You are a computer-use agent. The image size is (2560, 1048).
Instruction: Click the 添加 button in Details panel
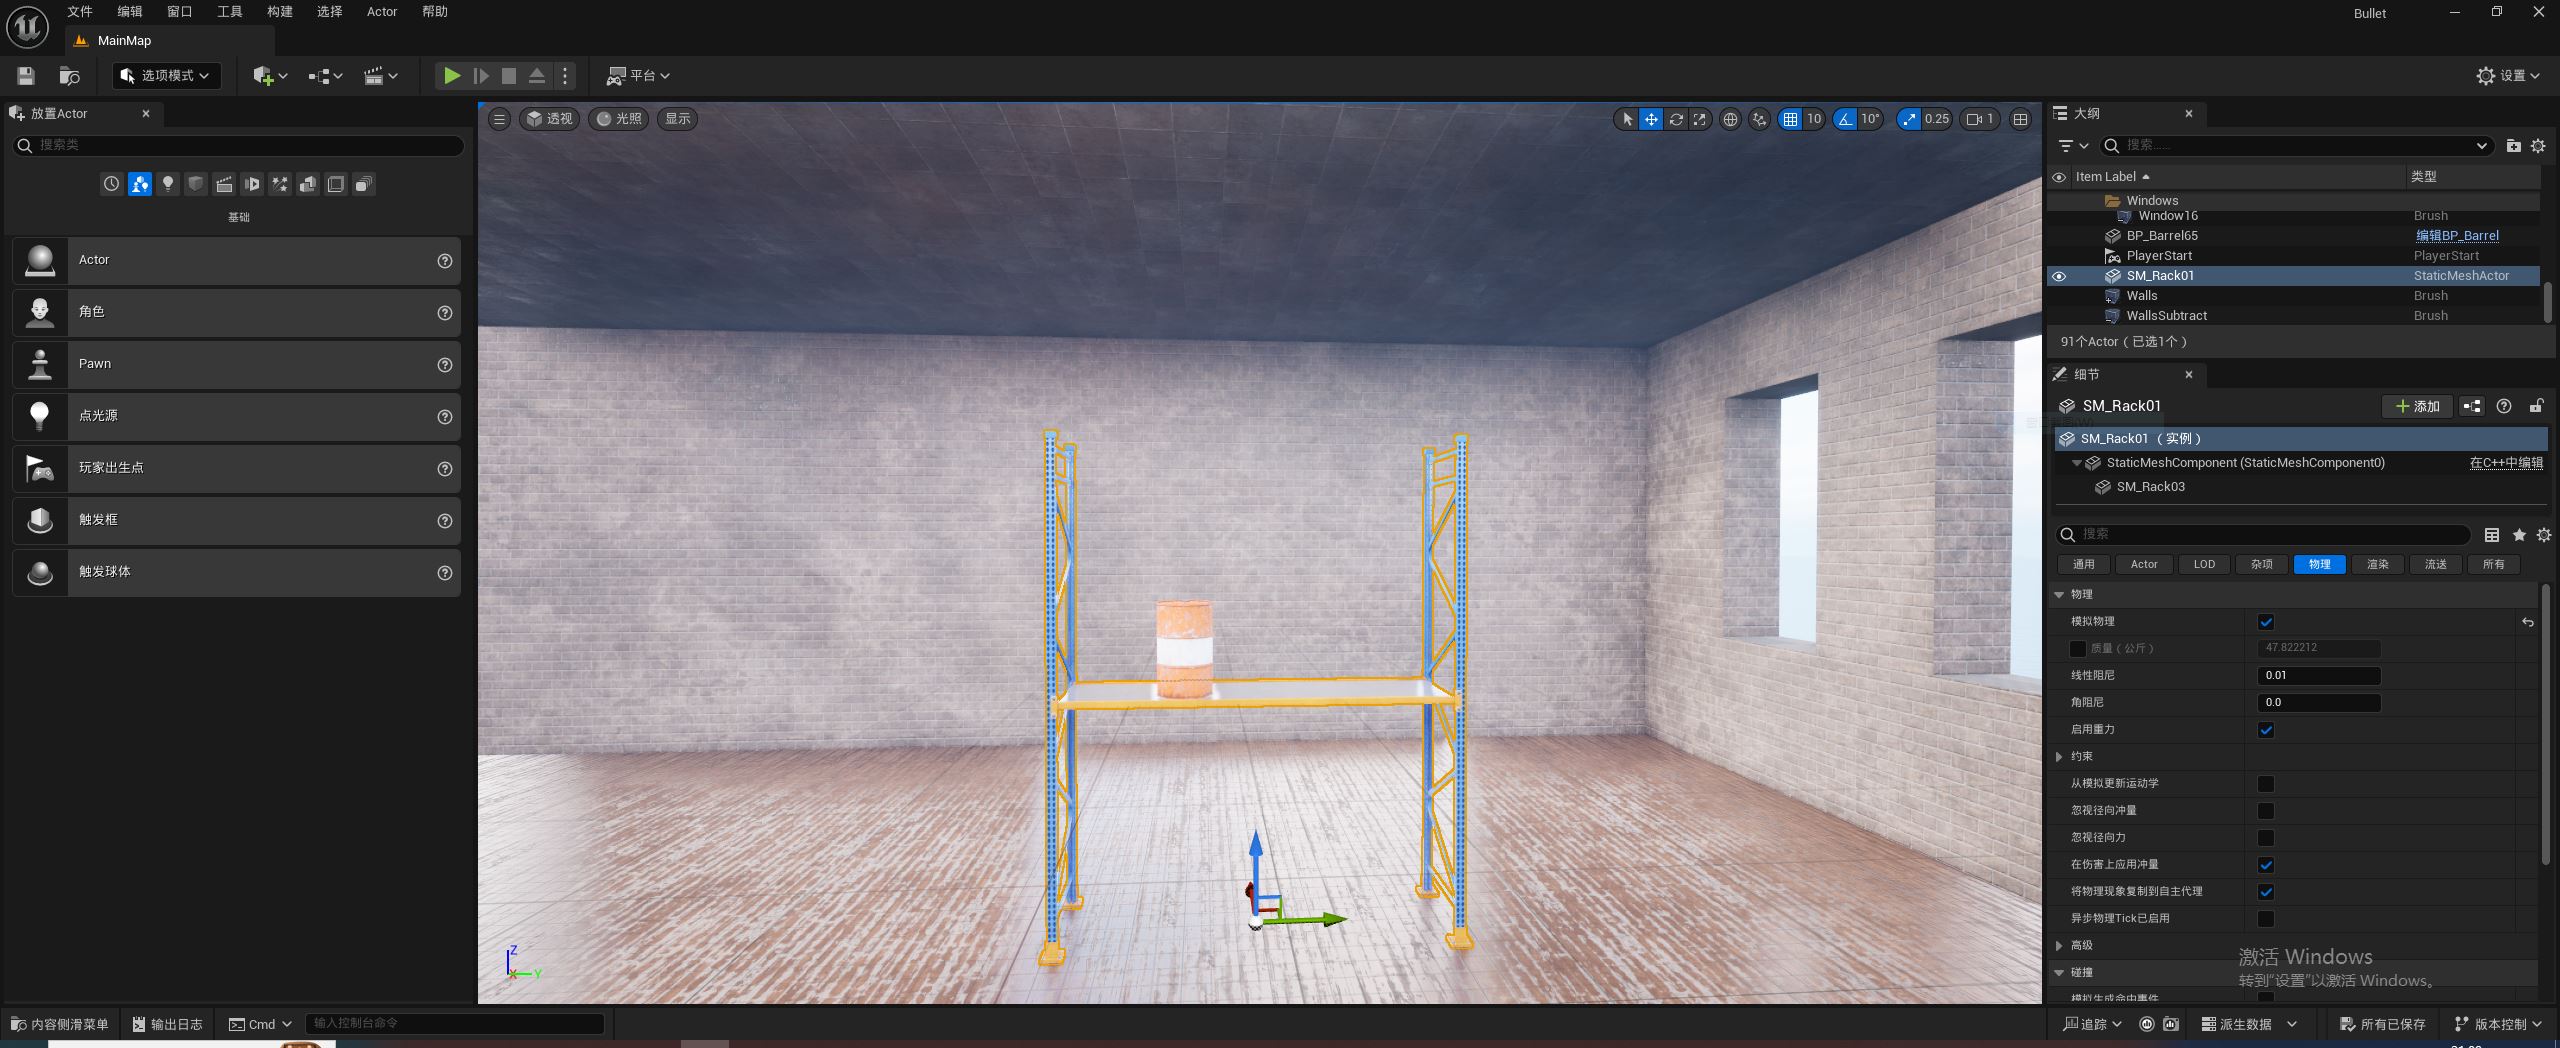2418,406
